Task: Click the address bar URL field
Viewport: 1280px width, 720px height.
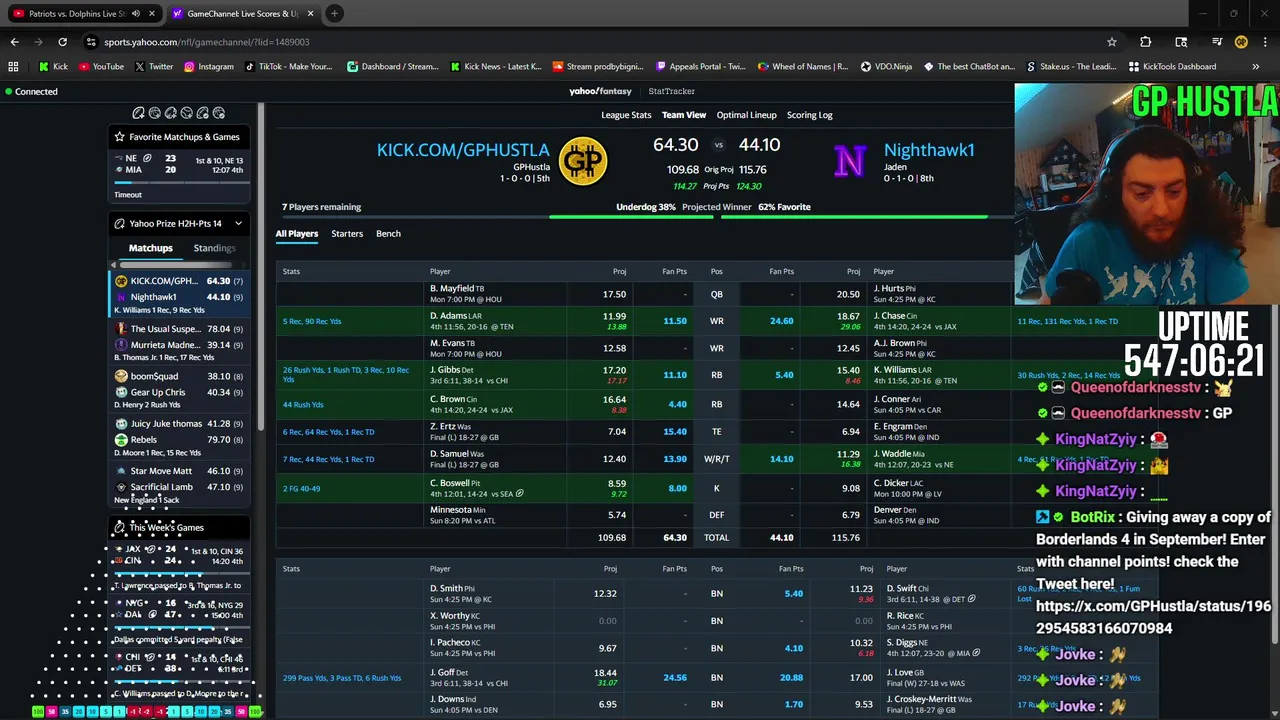Action: coord(600,42)
